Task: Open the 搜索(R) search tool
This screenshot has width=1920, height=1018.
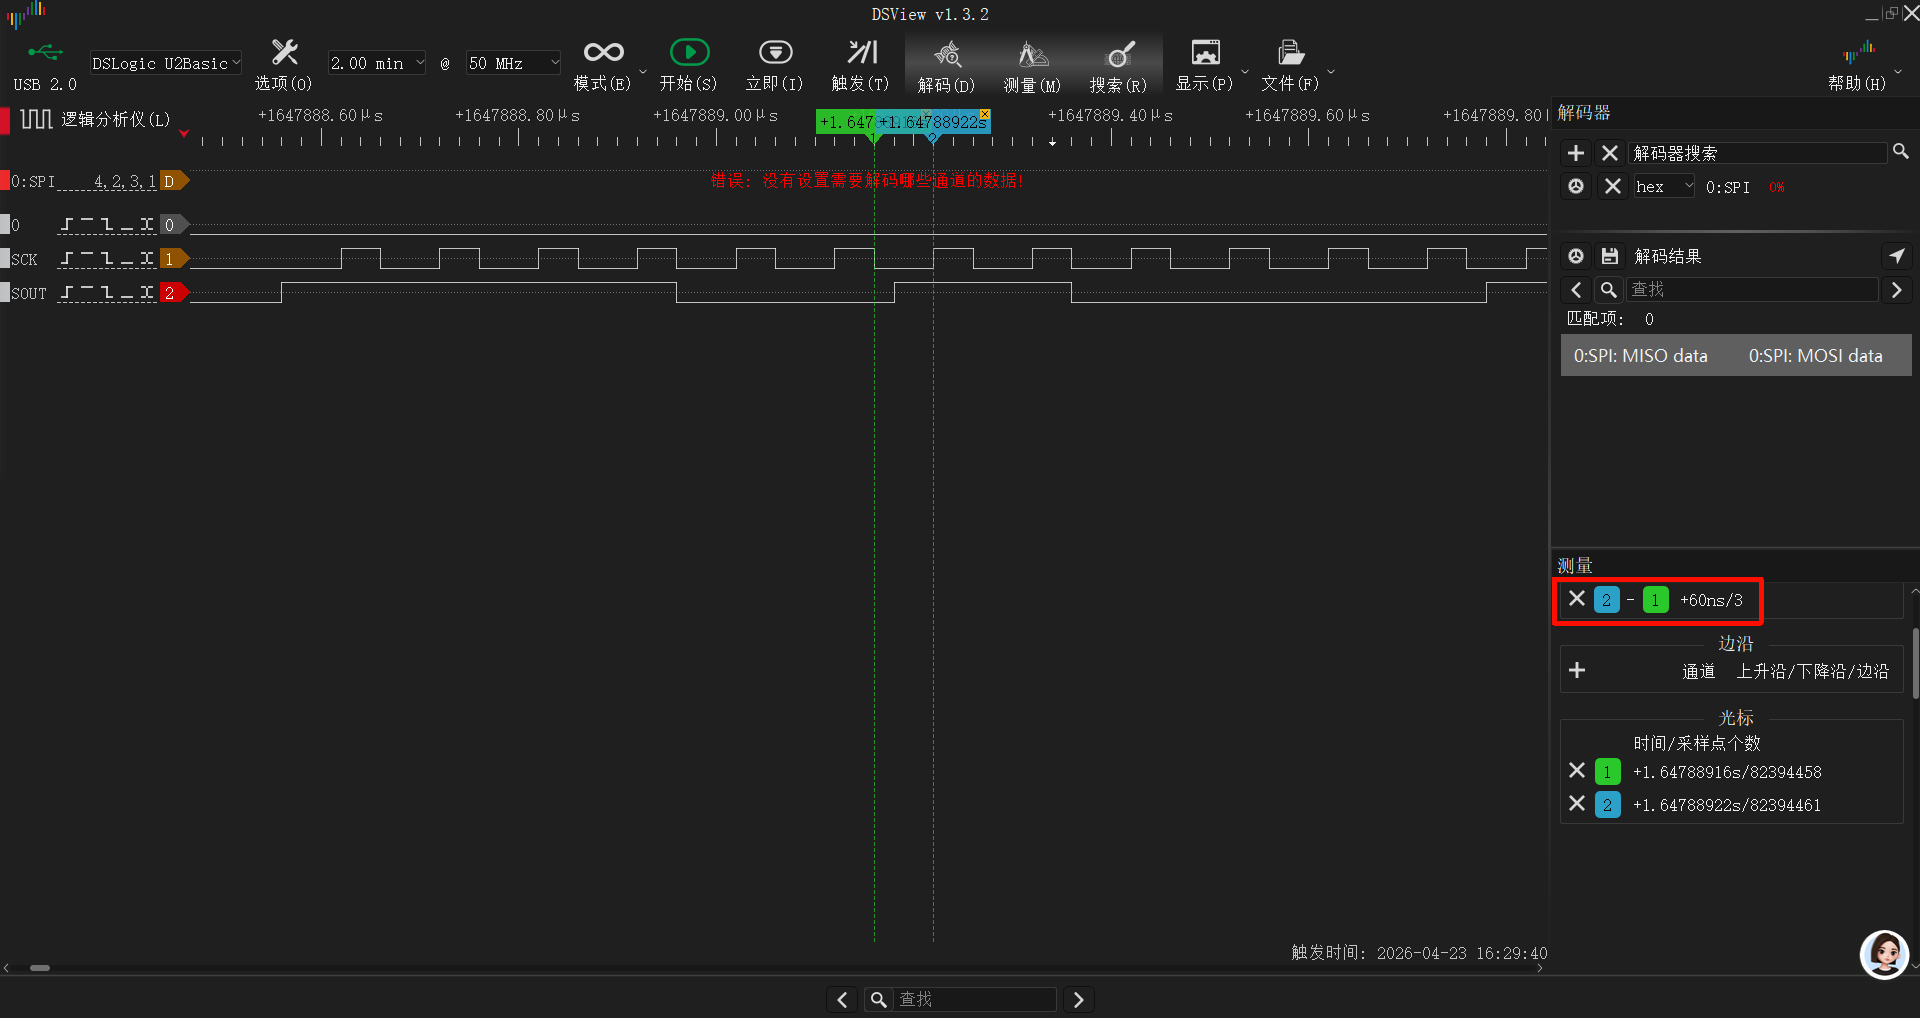Action: tap(1117, 63)
